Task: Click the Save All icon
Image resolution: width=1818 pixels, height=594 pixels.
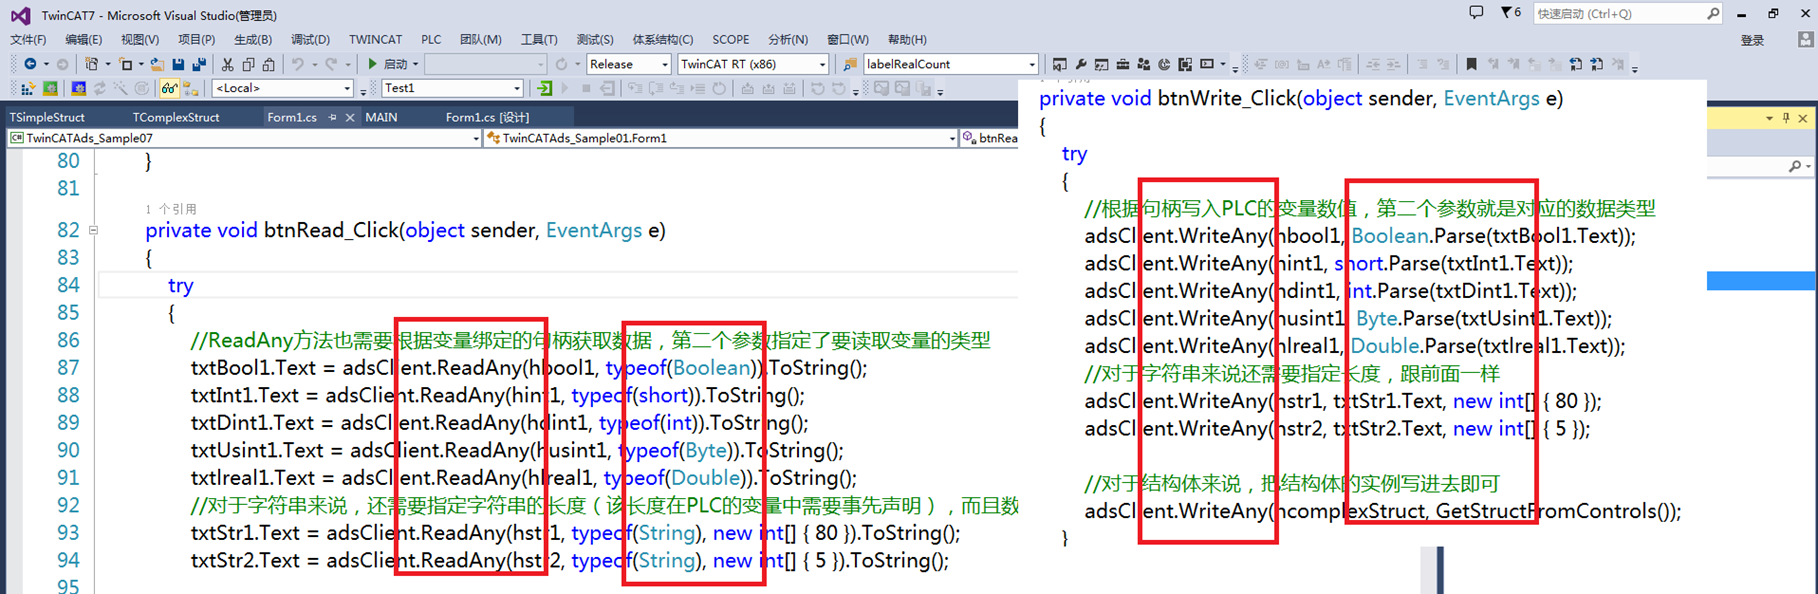Action: click(x=199, y=64)
